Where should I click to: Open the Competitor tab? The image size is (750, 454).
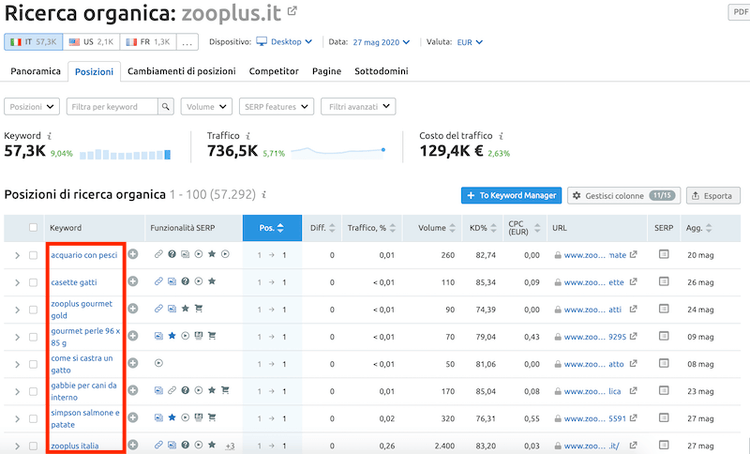(274, 71)
